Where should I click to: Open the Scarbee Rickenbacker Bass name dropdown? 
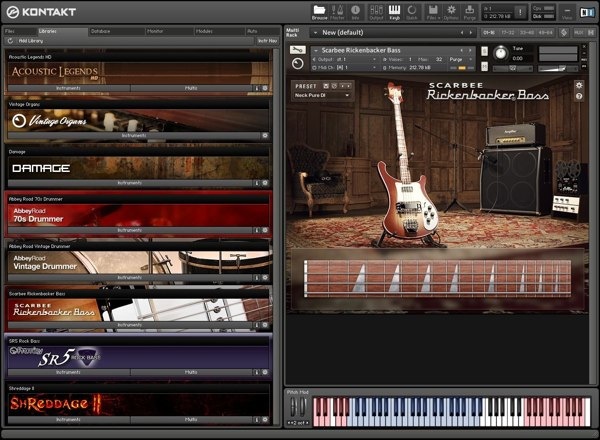(316, 50)
